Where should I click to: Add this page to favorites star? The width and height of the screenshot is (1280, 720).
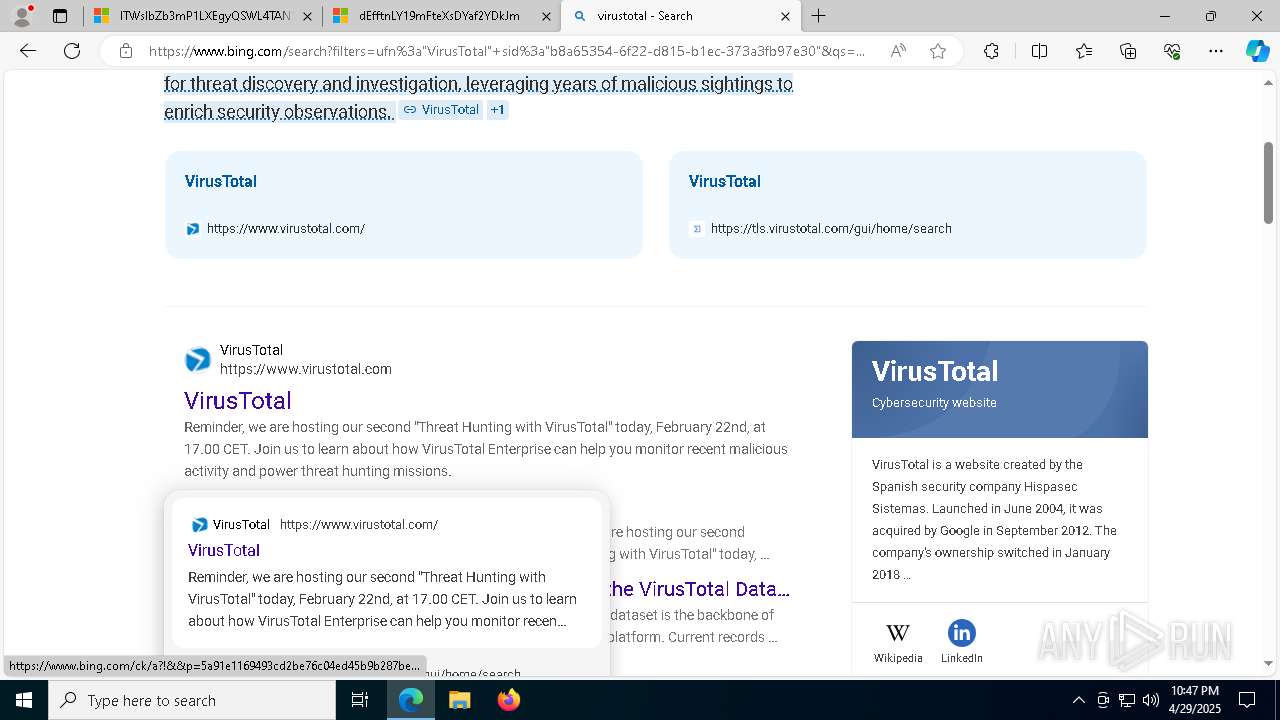coord(938,51)
